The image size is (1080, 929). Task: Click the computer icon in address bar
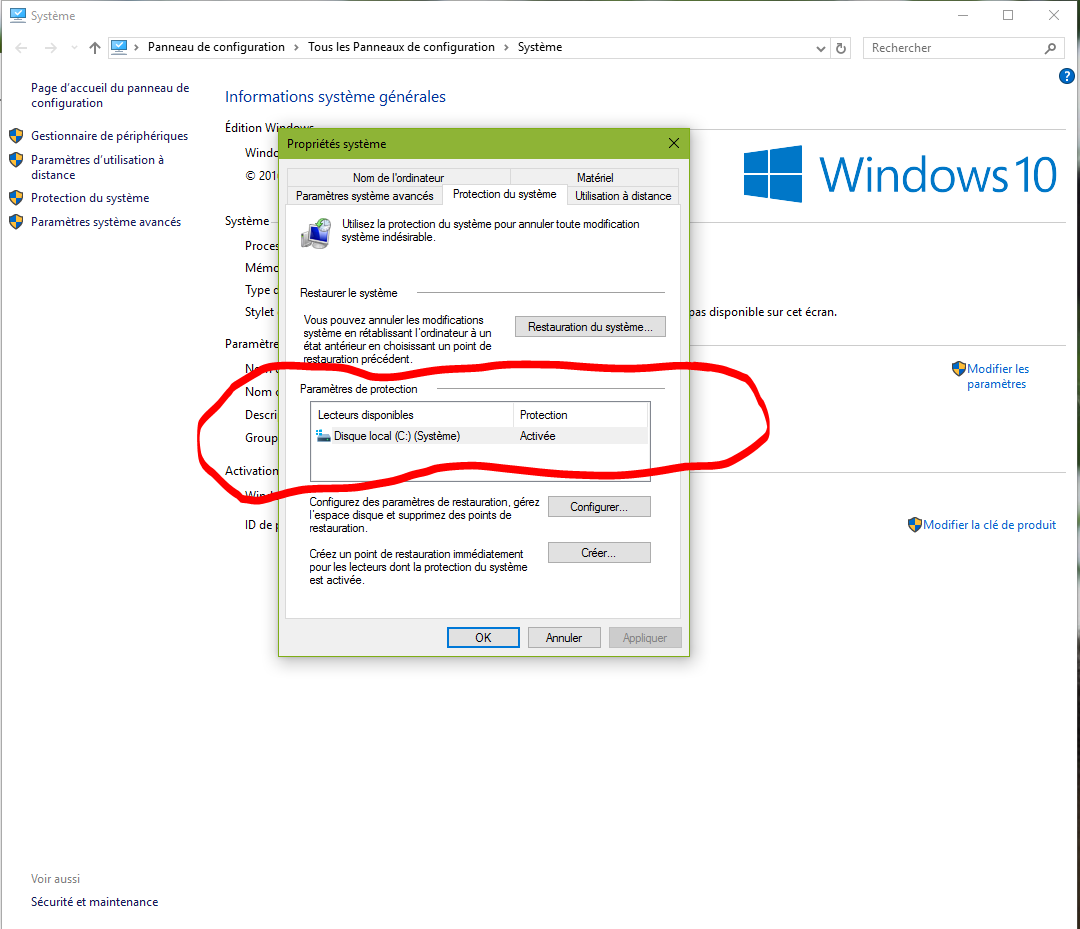(x=119, y=47)
